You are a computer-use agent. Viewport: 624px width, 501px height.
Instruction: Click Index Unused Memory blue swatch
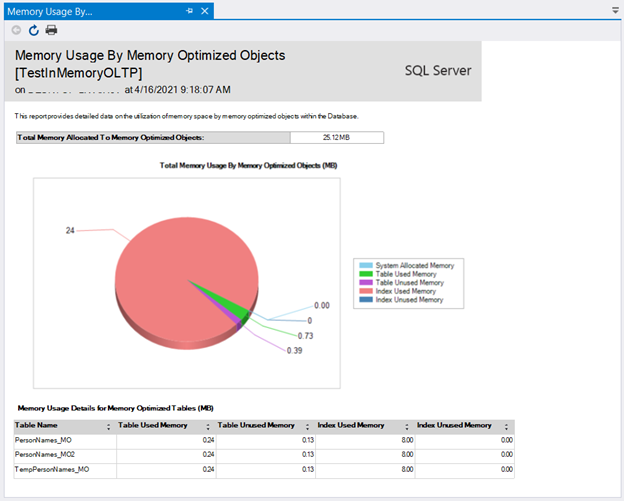tap(366, 300)
